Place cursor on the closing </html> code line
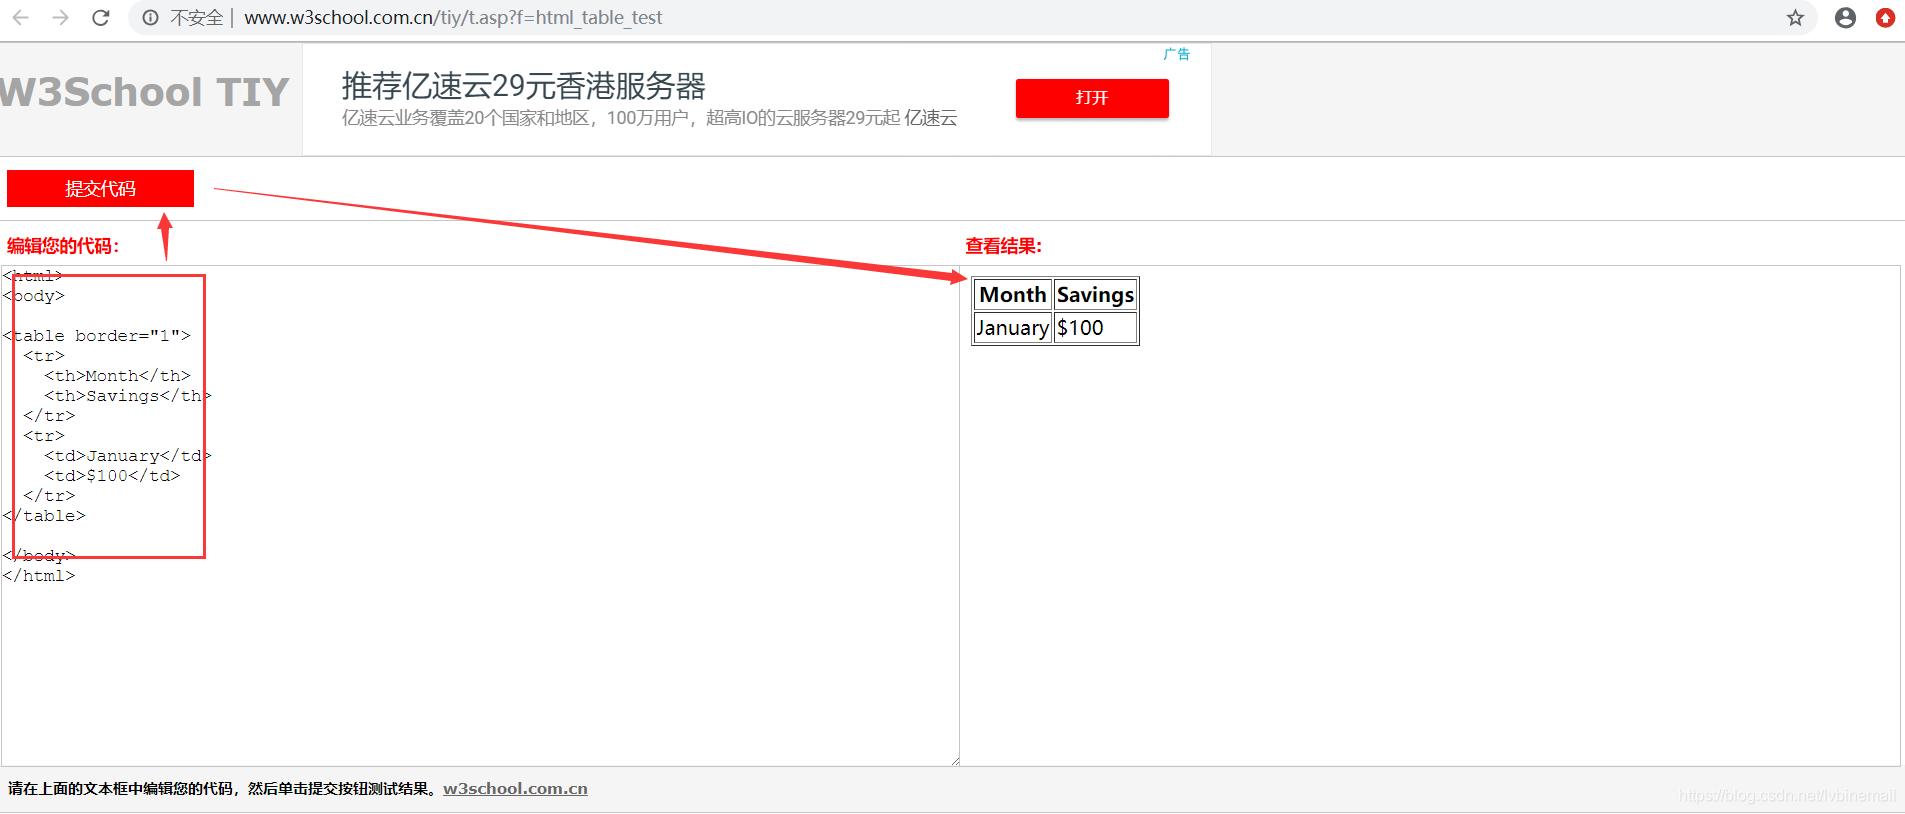 pyautogui.click(x=39, y=576)
